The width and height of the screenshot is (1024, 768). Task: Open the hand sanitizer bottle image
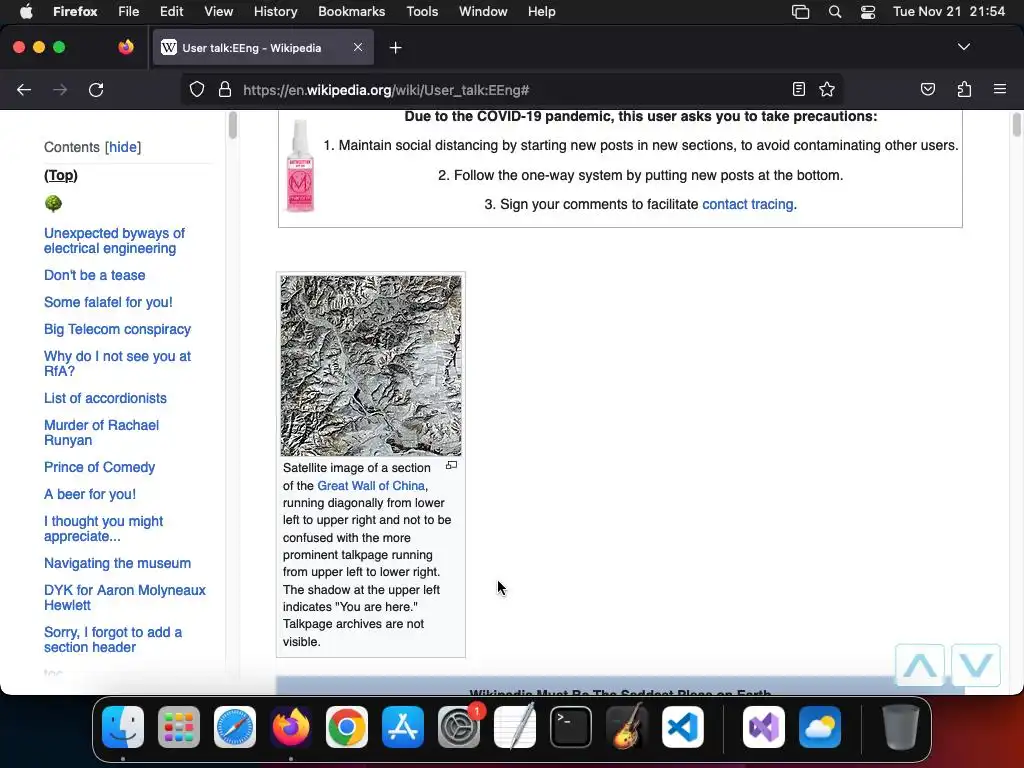point(300,166)
